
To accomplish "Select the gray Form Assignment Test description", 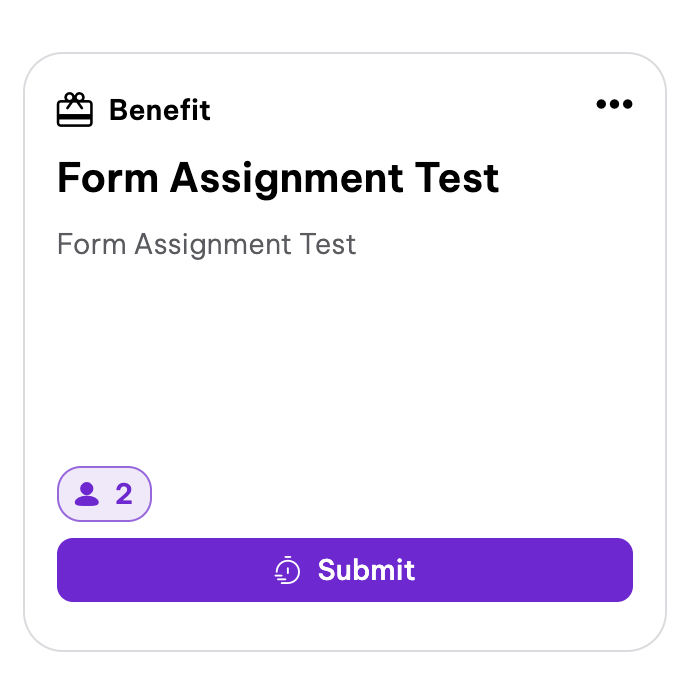I will 206,244.
